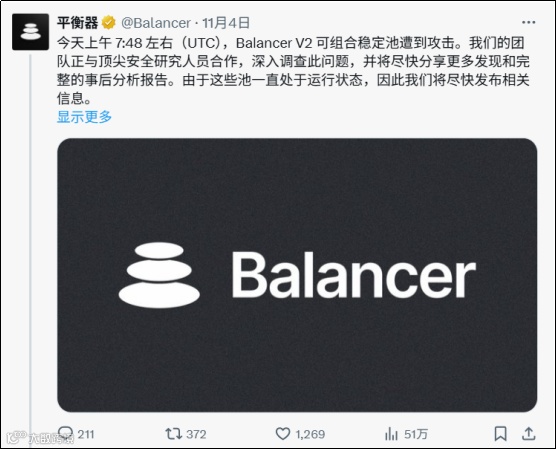Click the 211 replies count
Screen dimensions: 557x450
click(x=86, y=434)
